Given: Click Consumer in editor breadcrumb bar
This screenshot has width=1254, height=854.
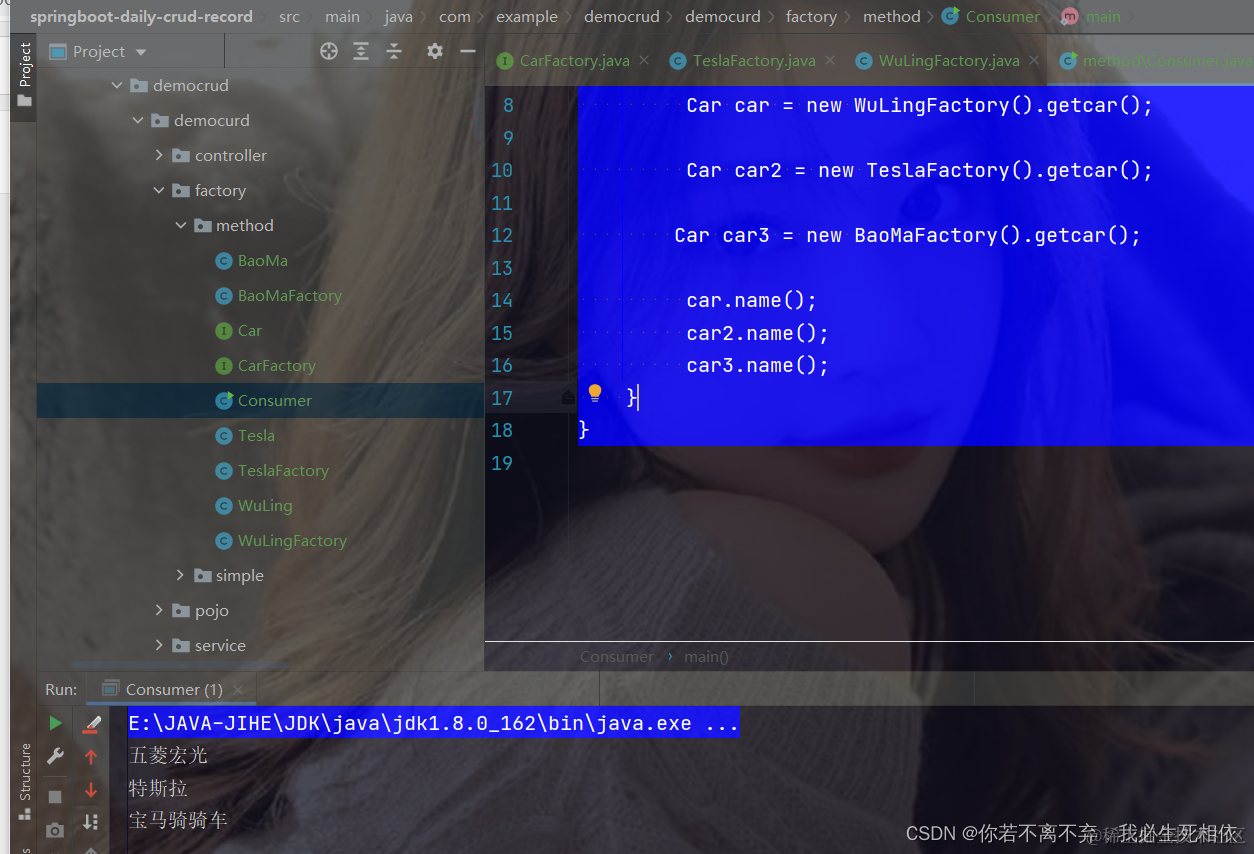Looking at the screenshot, I should (616, 657).
